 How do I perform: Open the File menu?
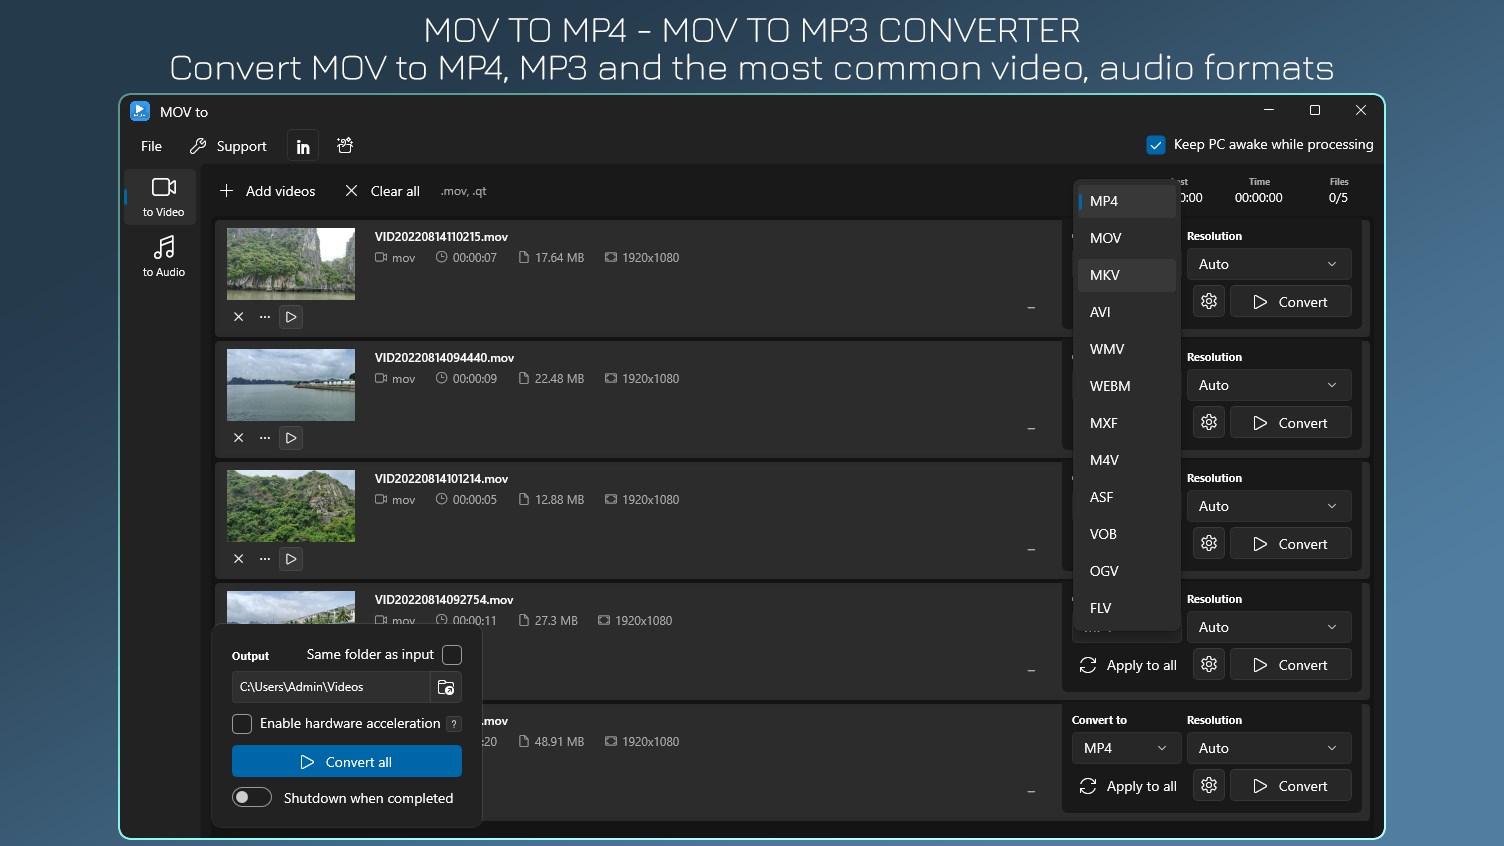point(150,145)
